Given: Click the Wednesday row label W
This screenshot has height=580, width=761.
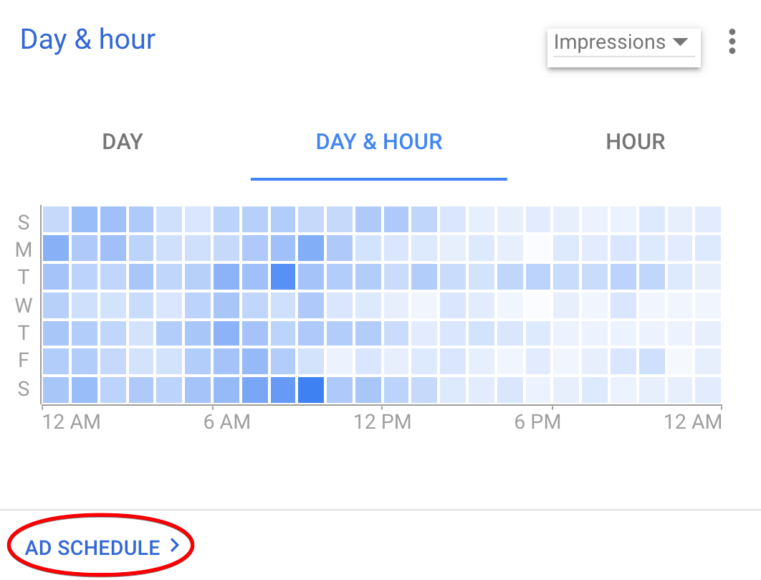Looking at the screenshot, I should [23, 305].
